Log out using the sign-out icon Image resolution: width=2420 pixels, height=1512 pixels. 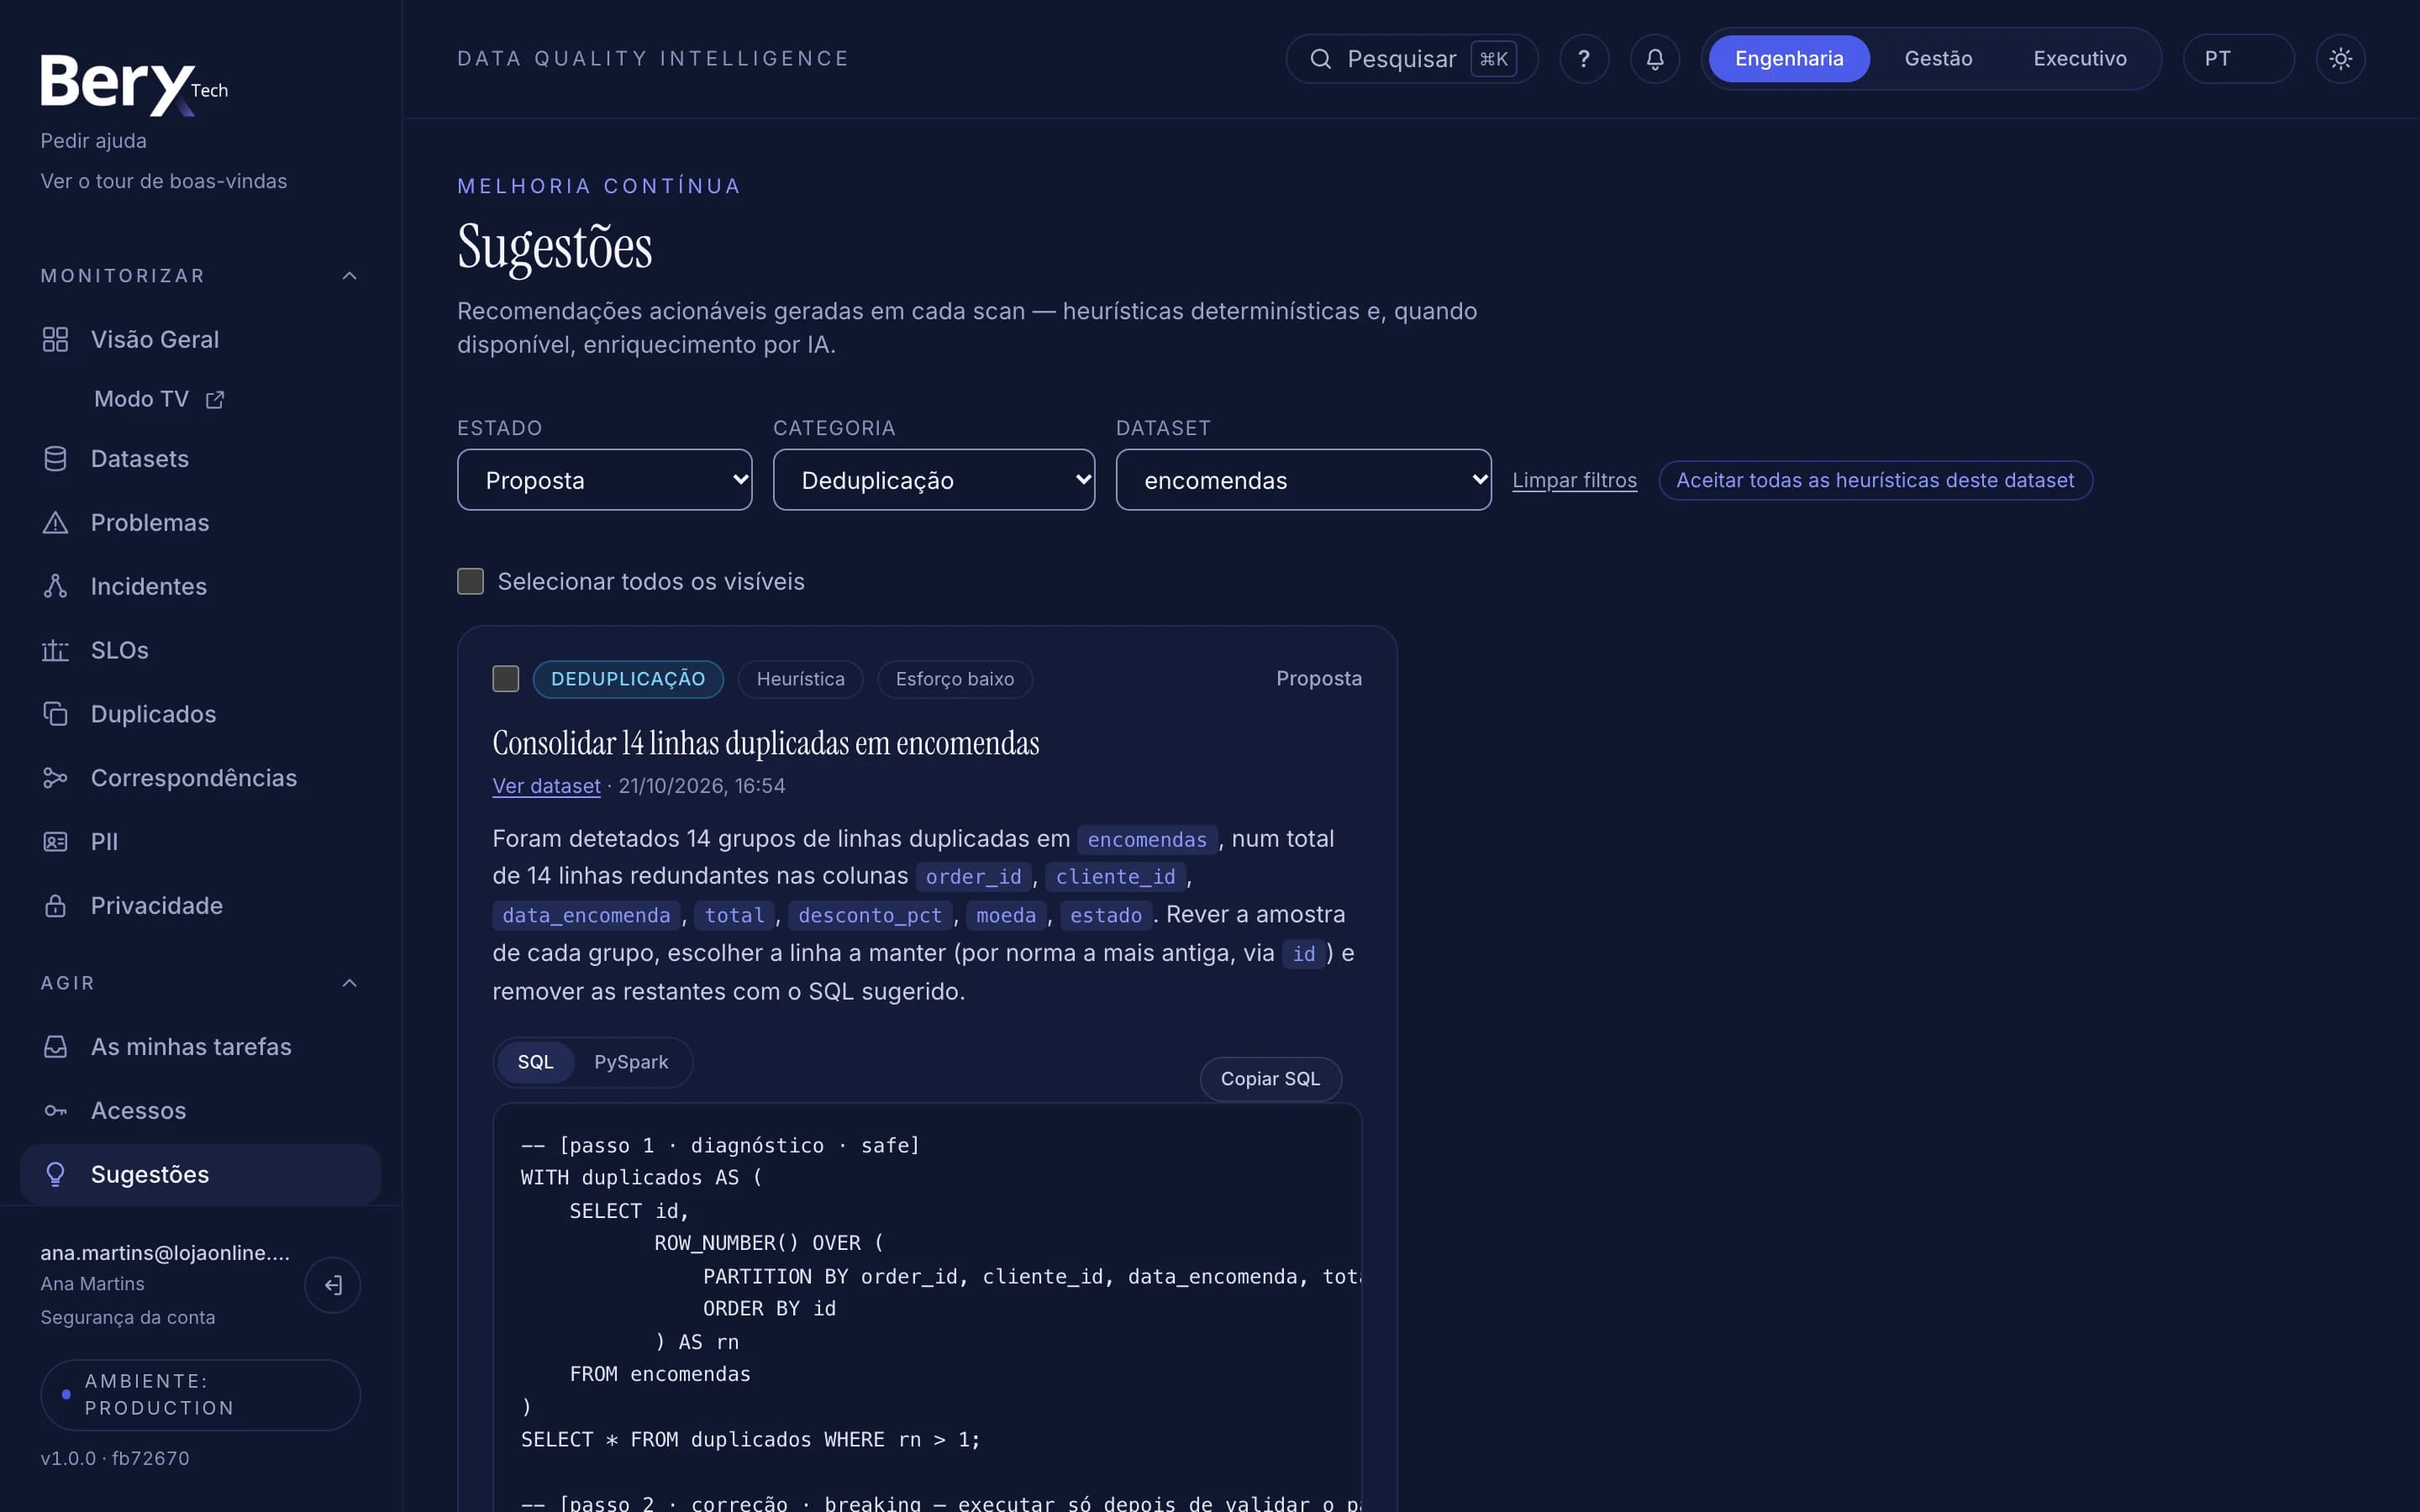click(332, 1285)
